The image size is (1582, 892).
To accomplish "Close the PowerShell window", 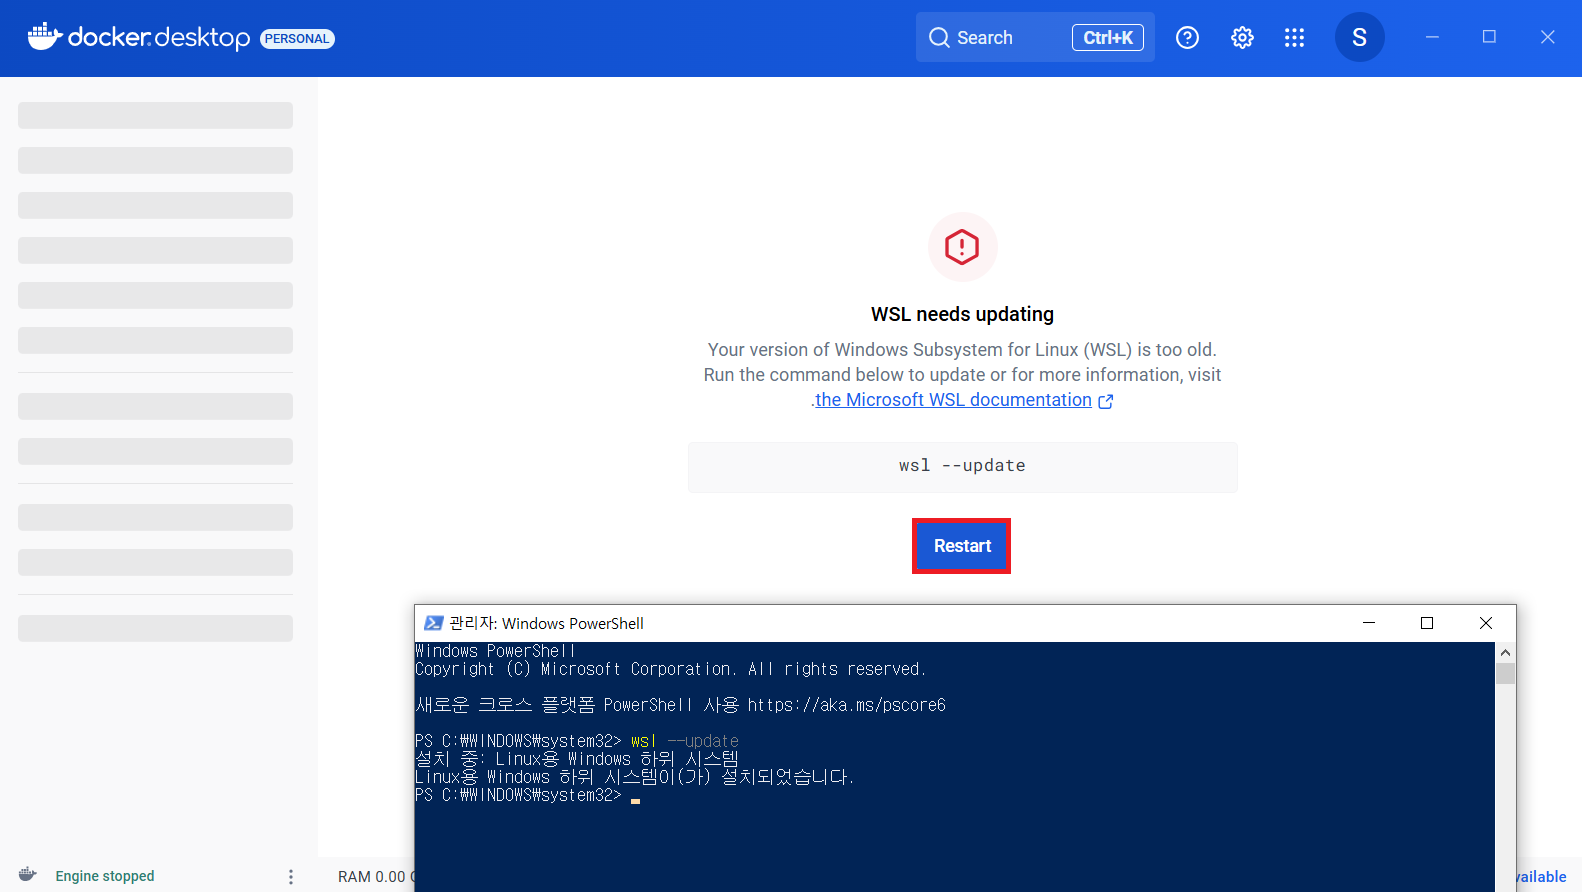I will (x=1486, y=623).
